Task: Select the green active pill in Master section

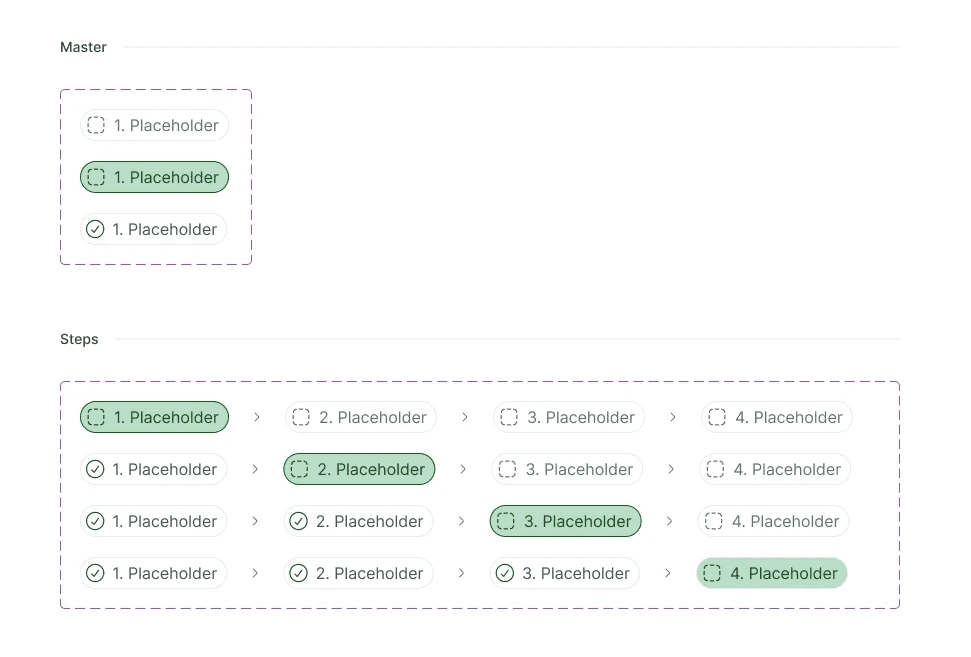Action: point(155,177)
